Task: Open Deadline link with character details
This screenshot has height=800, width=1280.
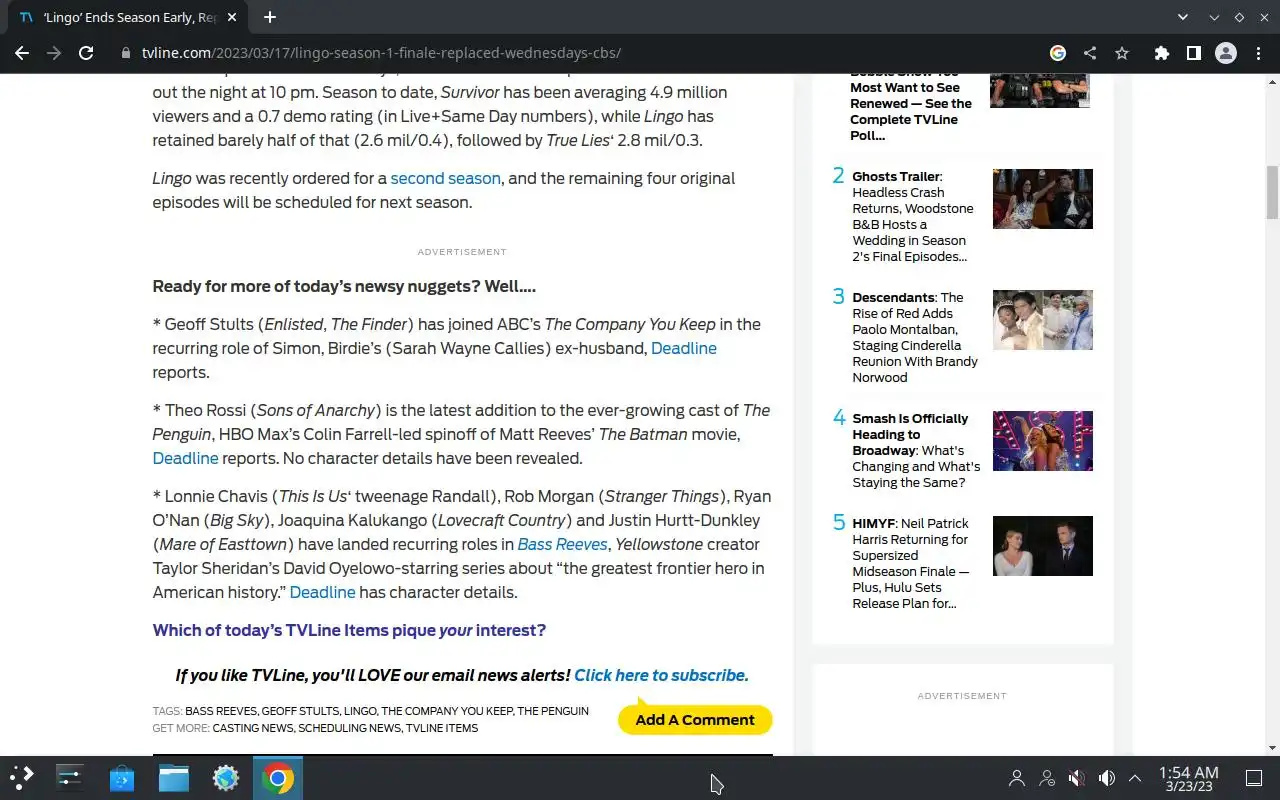Action: pos(322,592)
